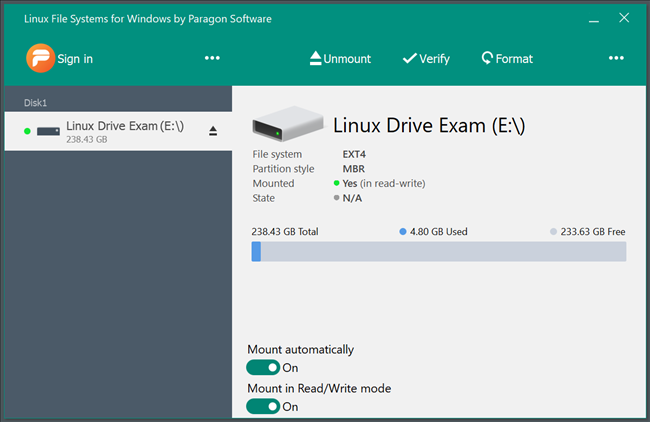Viewport: 650px width, 422px height.
Task: Open the right three-dots more options menu
Action: 616,58
